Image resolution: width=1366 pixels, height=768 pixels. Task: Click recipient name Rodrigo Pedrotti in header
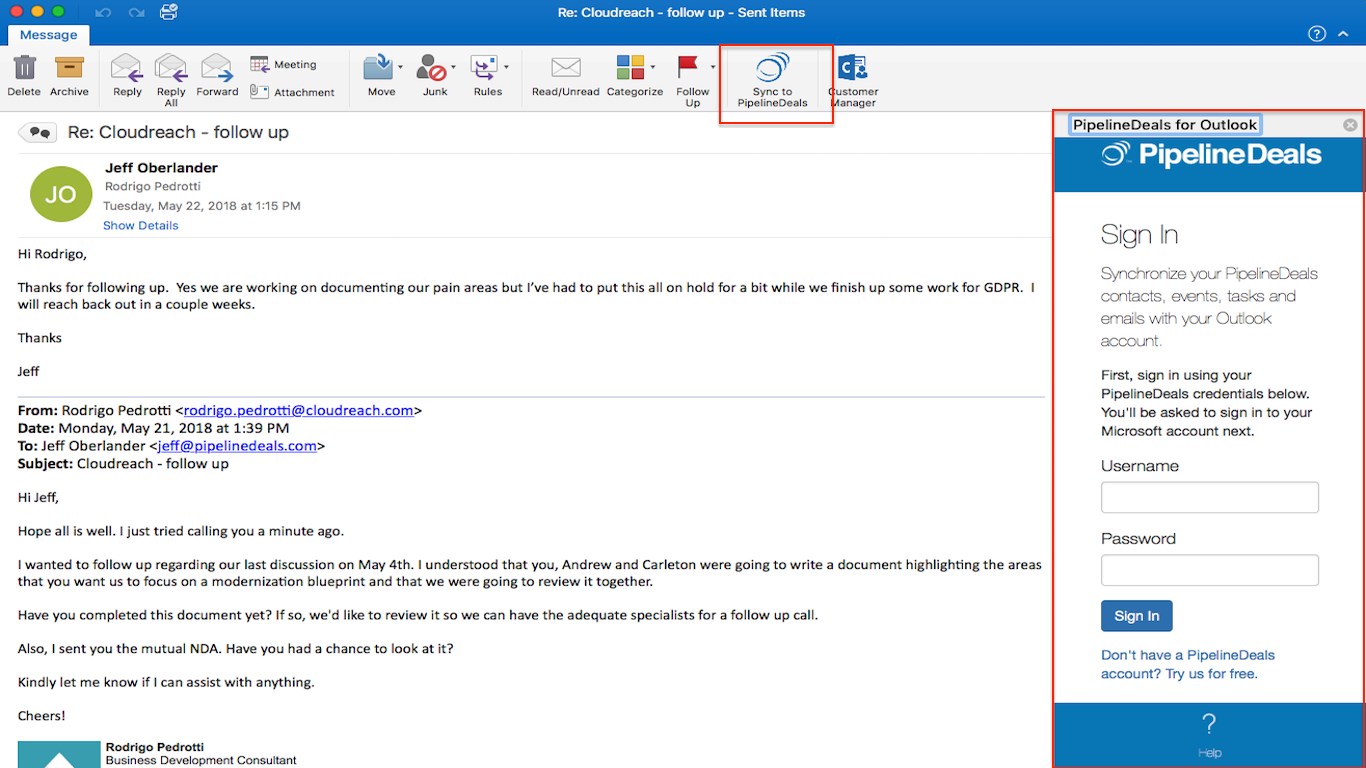[153, 186]
